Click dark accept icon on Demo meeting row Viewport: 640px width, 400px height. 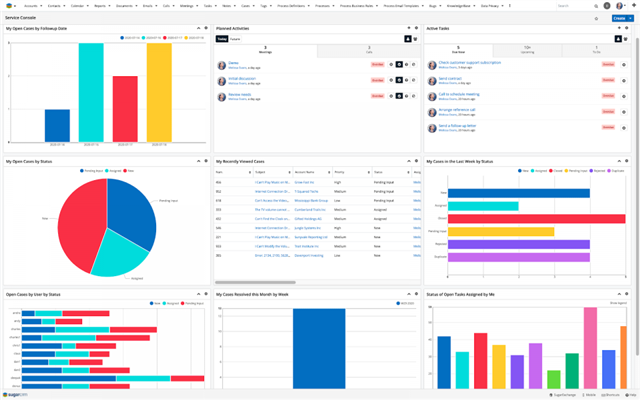(x=399, y=64)
